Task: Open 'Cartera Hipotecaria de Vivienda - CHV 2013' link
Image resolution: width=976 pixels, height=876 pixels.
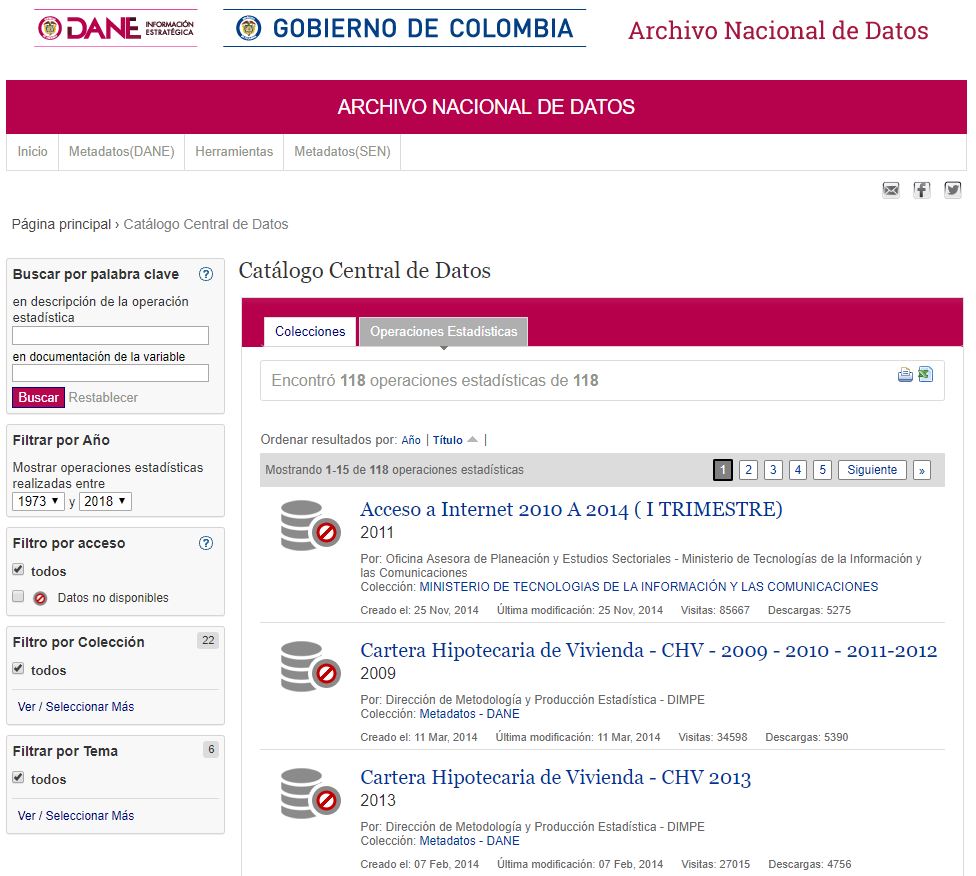Action: coord(555,777)
